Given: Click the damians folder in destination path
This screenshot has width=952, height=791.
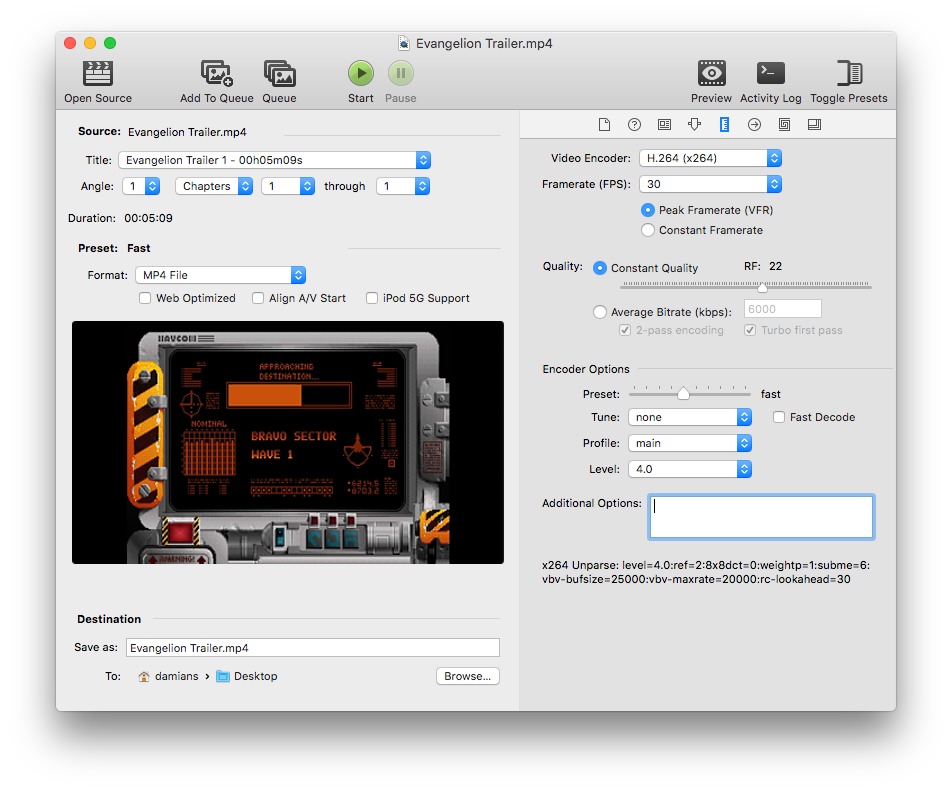Looking at the screenshot, I should point(177,676).
